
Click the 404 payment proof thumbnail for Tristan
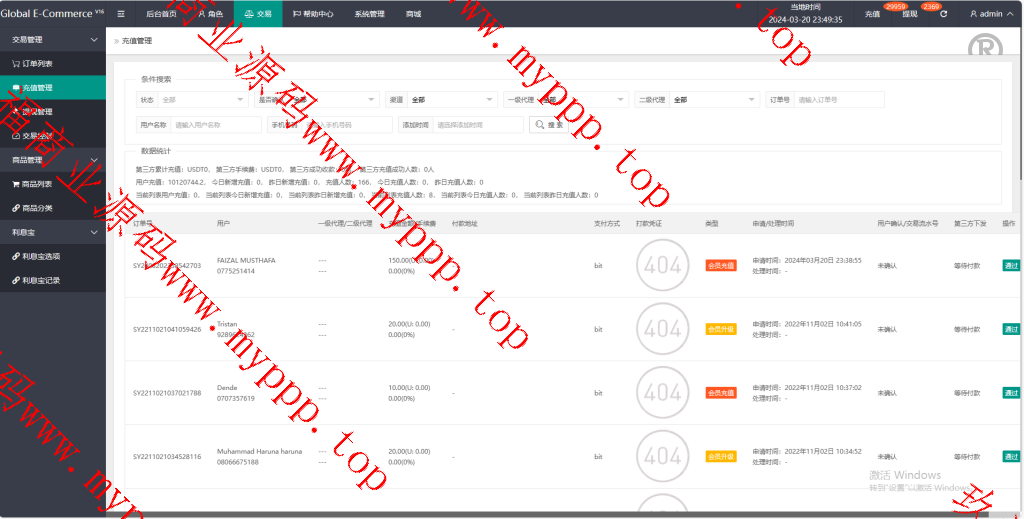click(x=660, y=329)
